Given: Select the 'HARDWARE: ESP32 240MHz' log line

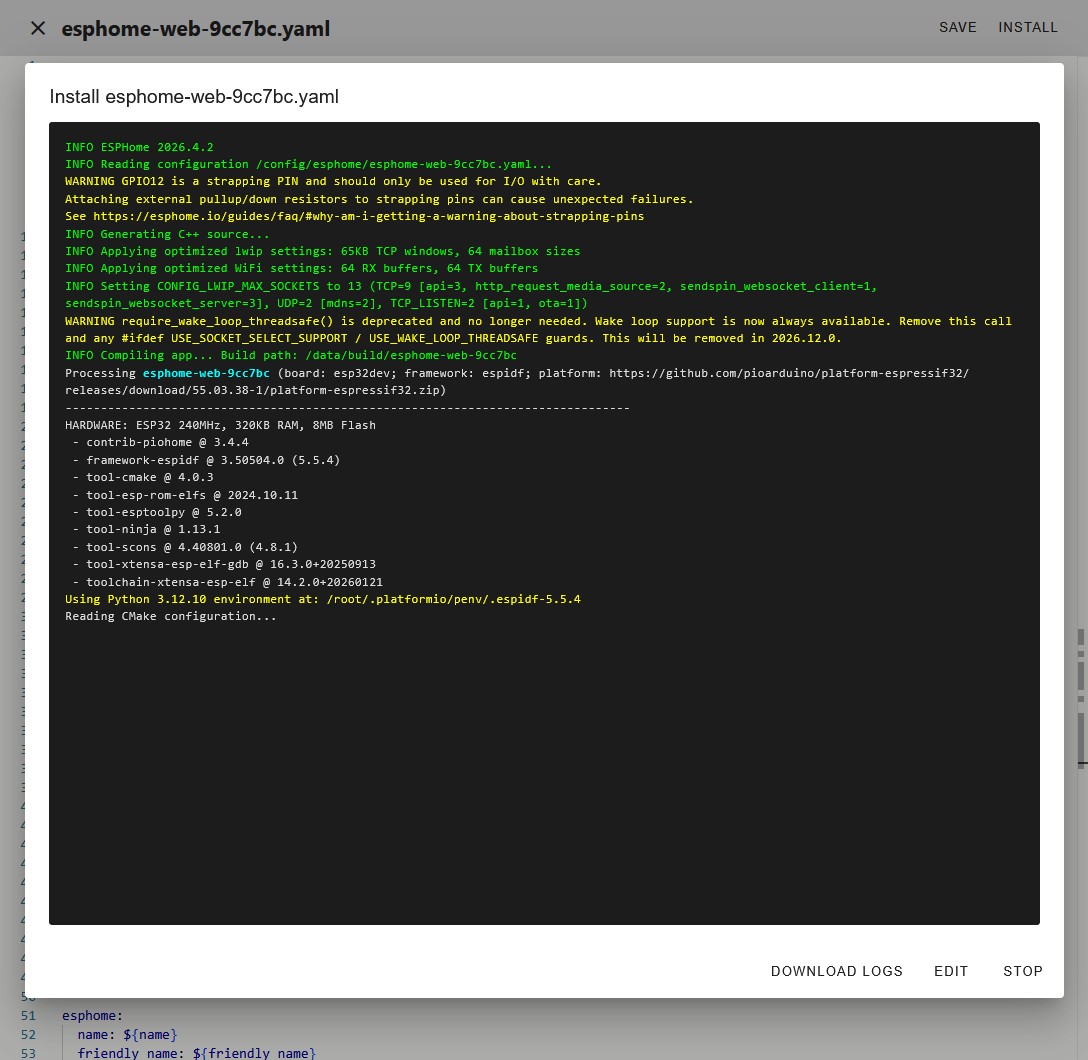Looking at the screenshot, I should point(221,425).
